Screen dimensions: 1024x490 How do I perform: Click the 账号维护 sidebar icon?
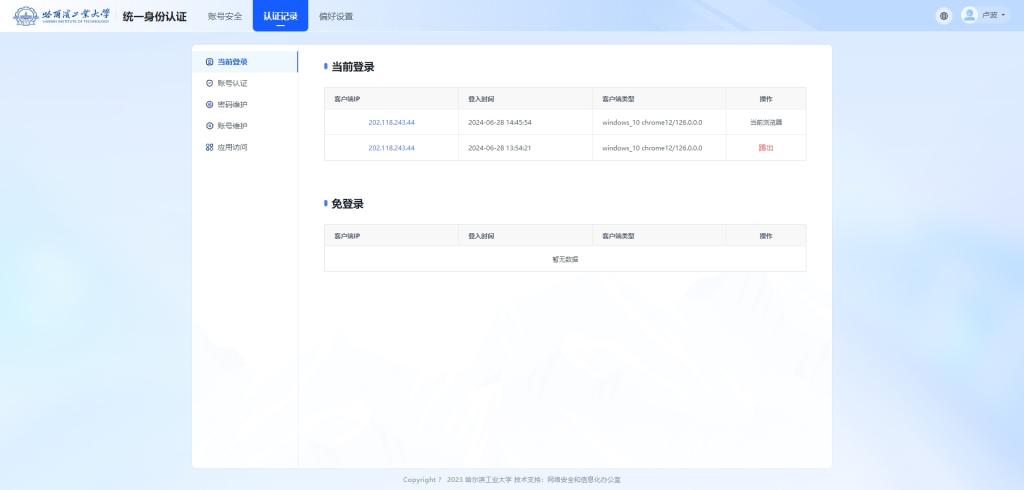click(x=209, y=126)
